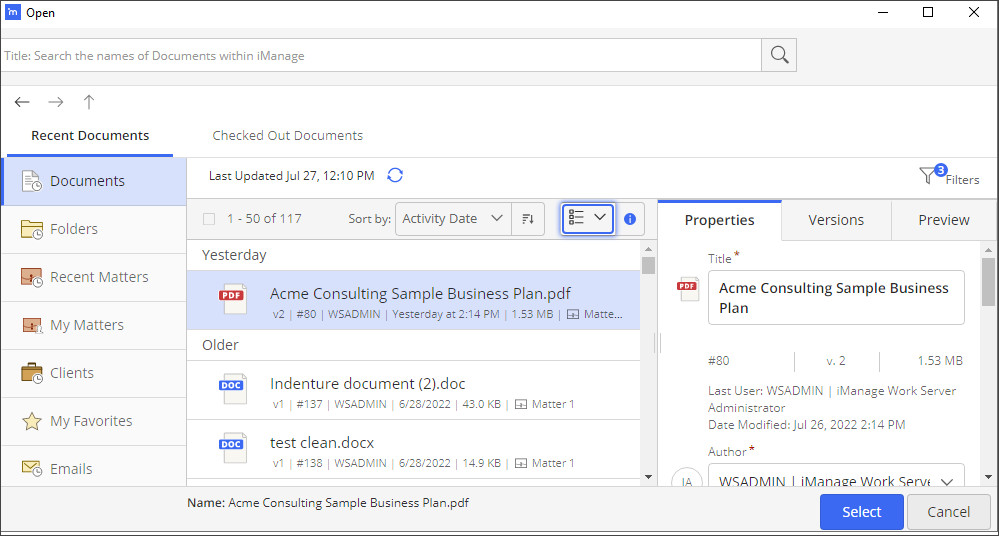
Task: Open the list view layout dropdown
Action: coord(587,219)
